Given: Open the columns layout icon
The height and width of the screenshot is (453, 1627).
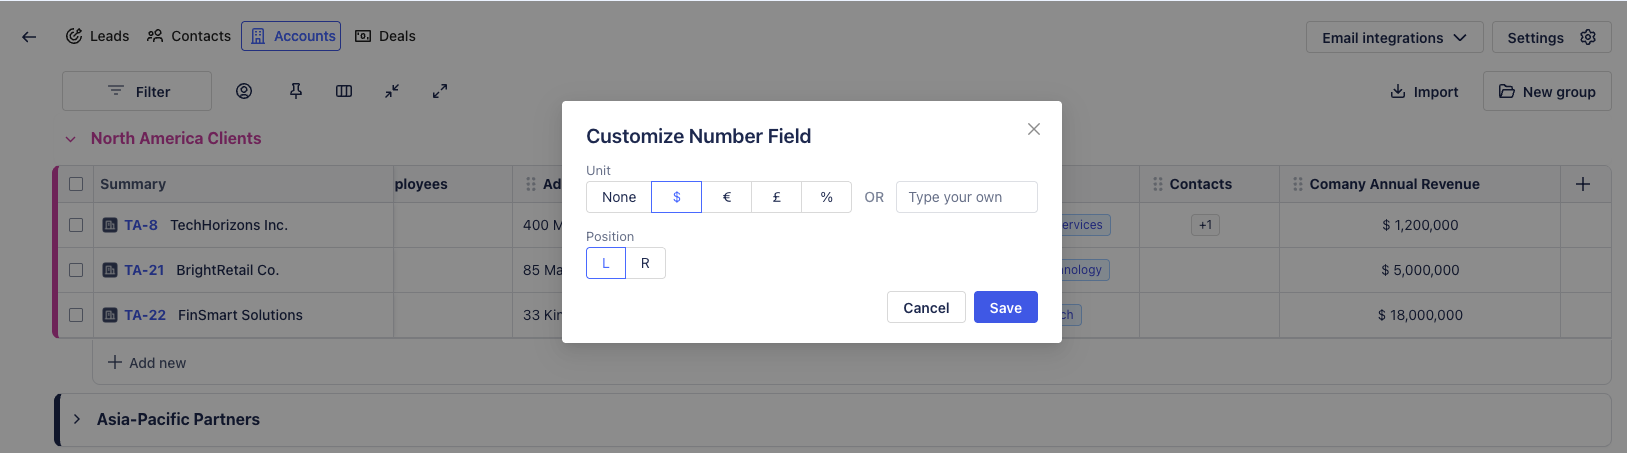Looking at the screenshot, I should (344, 91).
